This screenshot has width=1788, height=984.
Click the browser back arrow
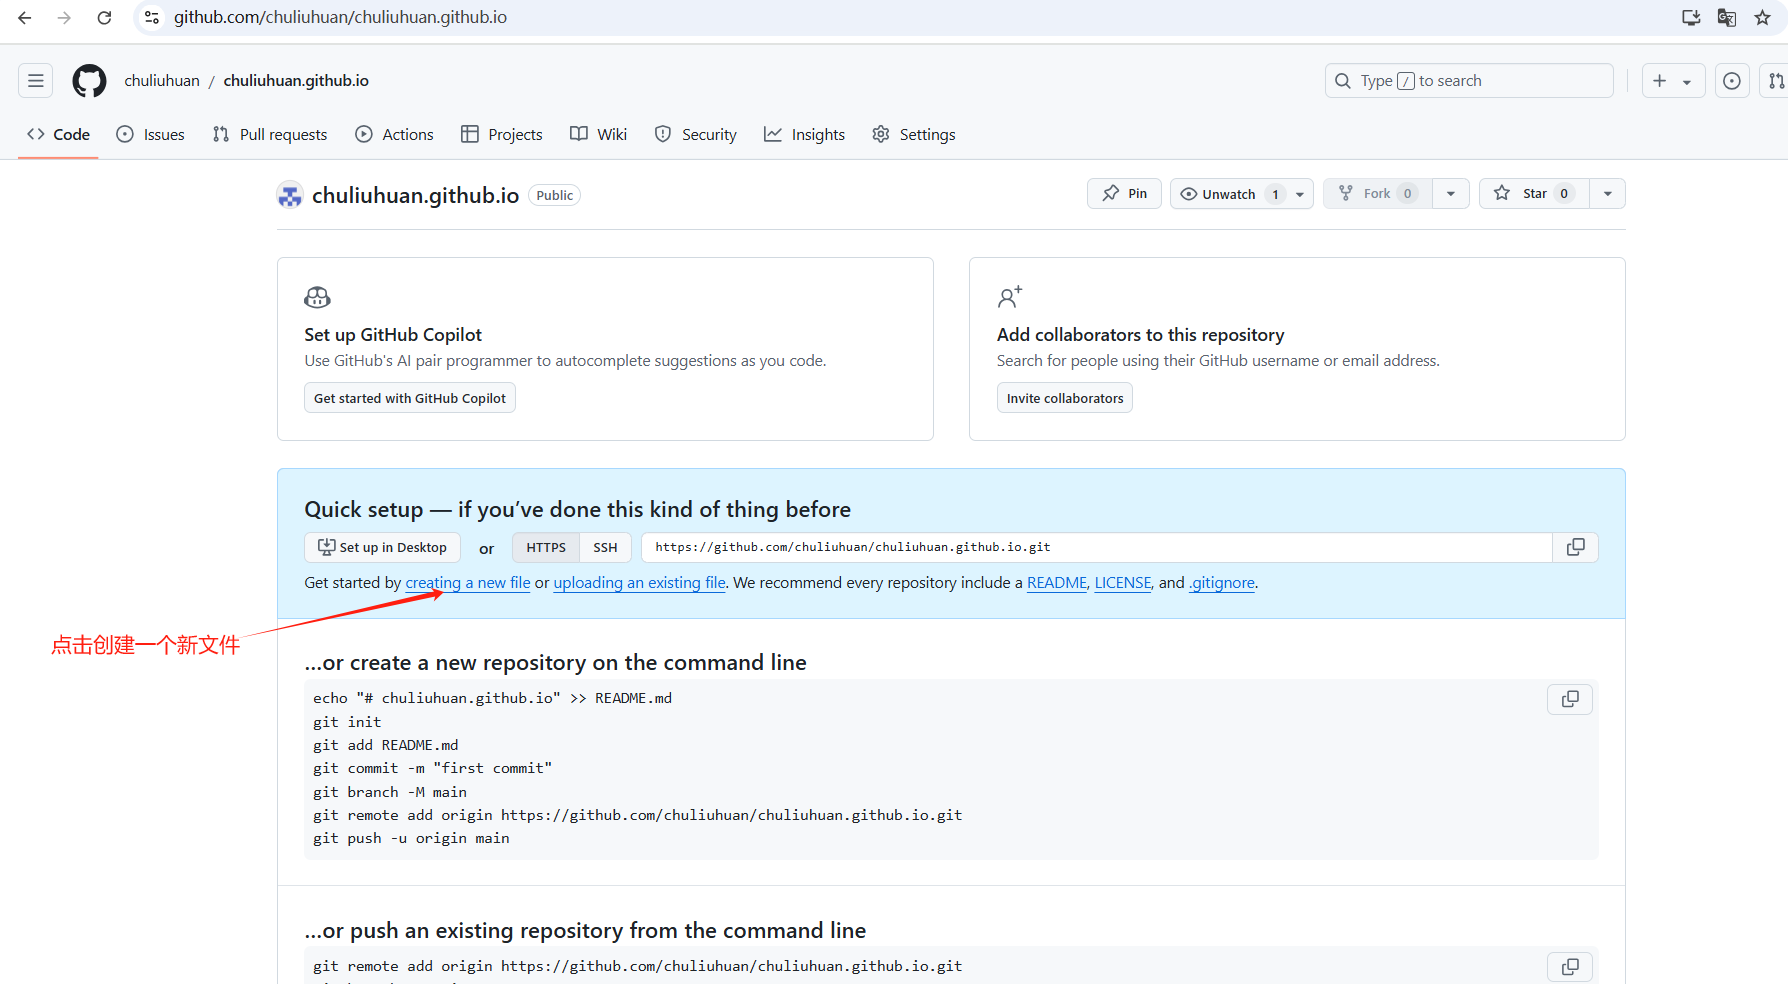tap(25, 18)
